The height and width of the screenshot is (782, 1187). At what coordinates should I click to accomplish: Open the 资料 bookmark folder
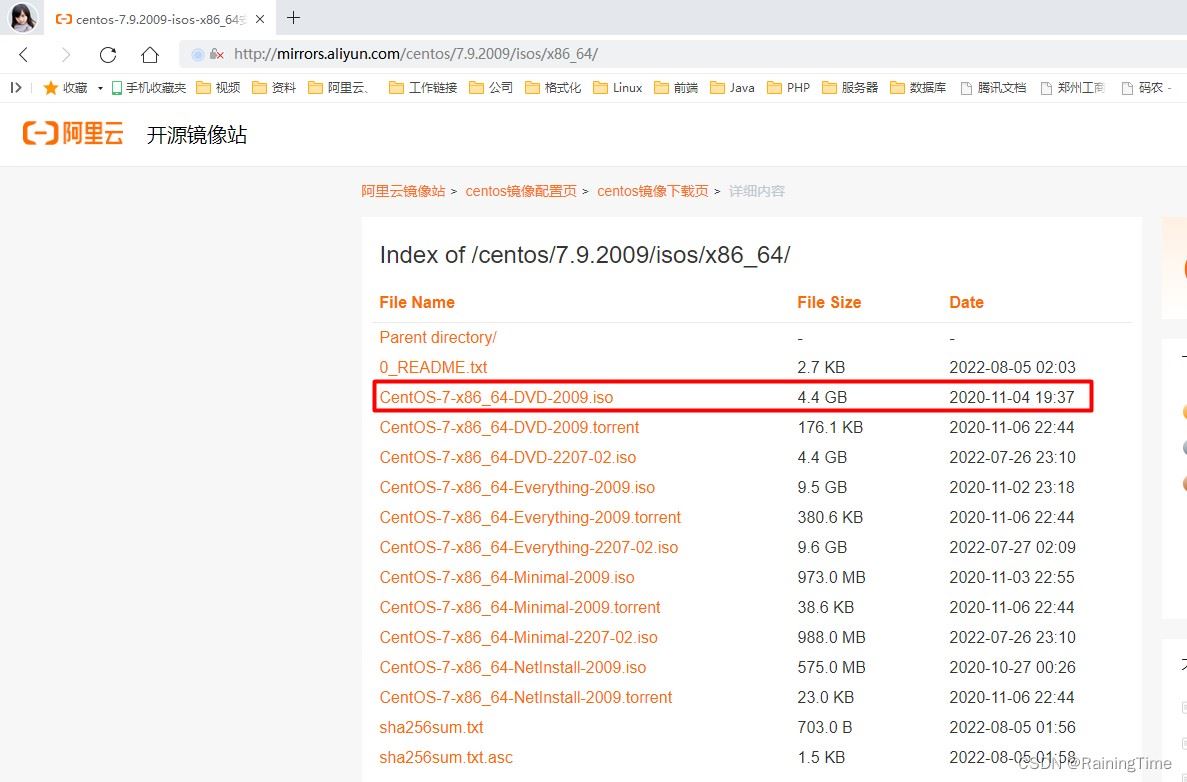(x=274, y=88)
